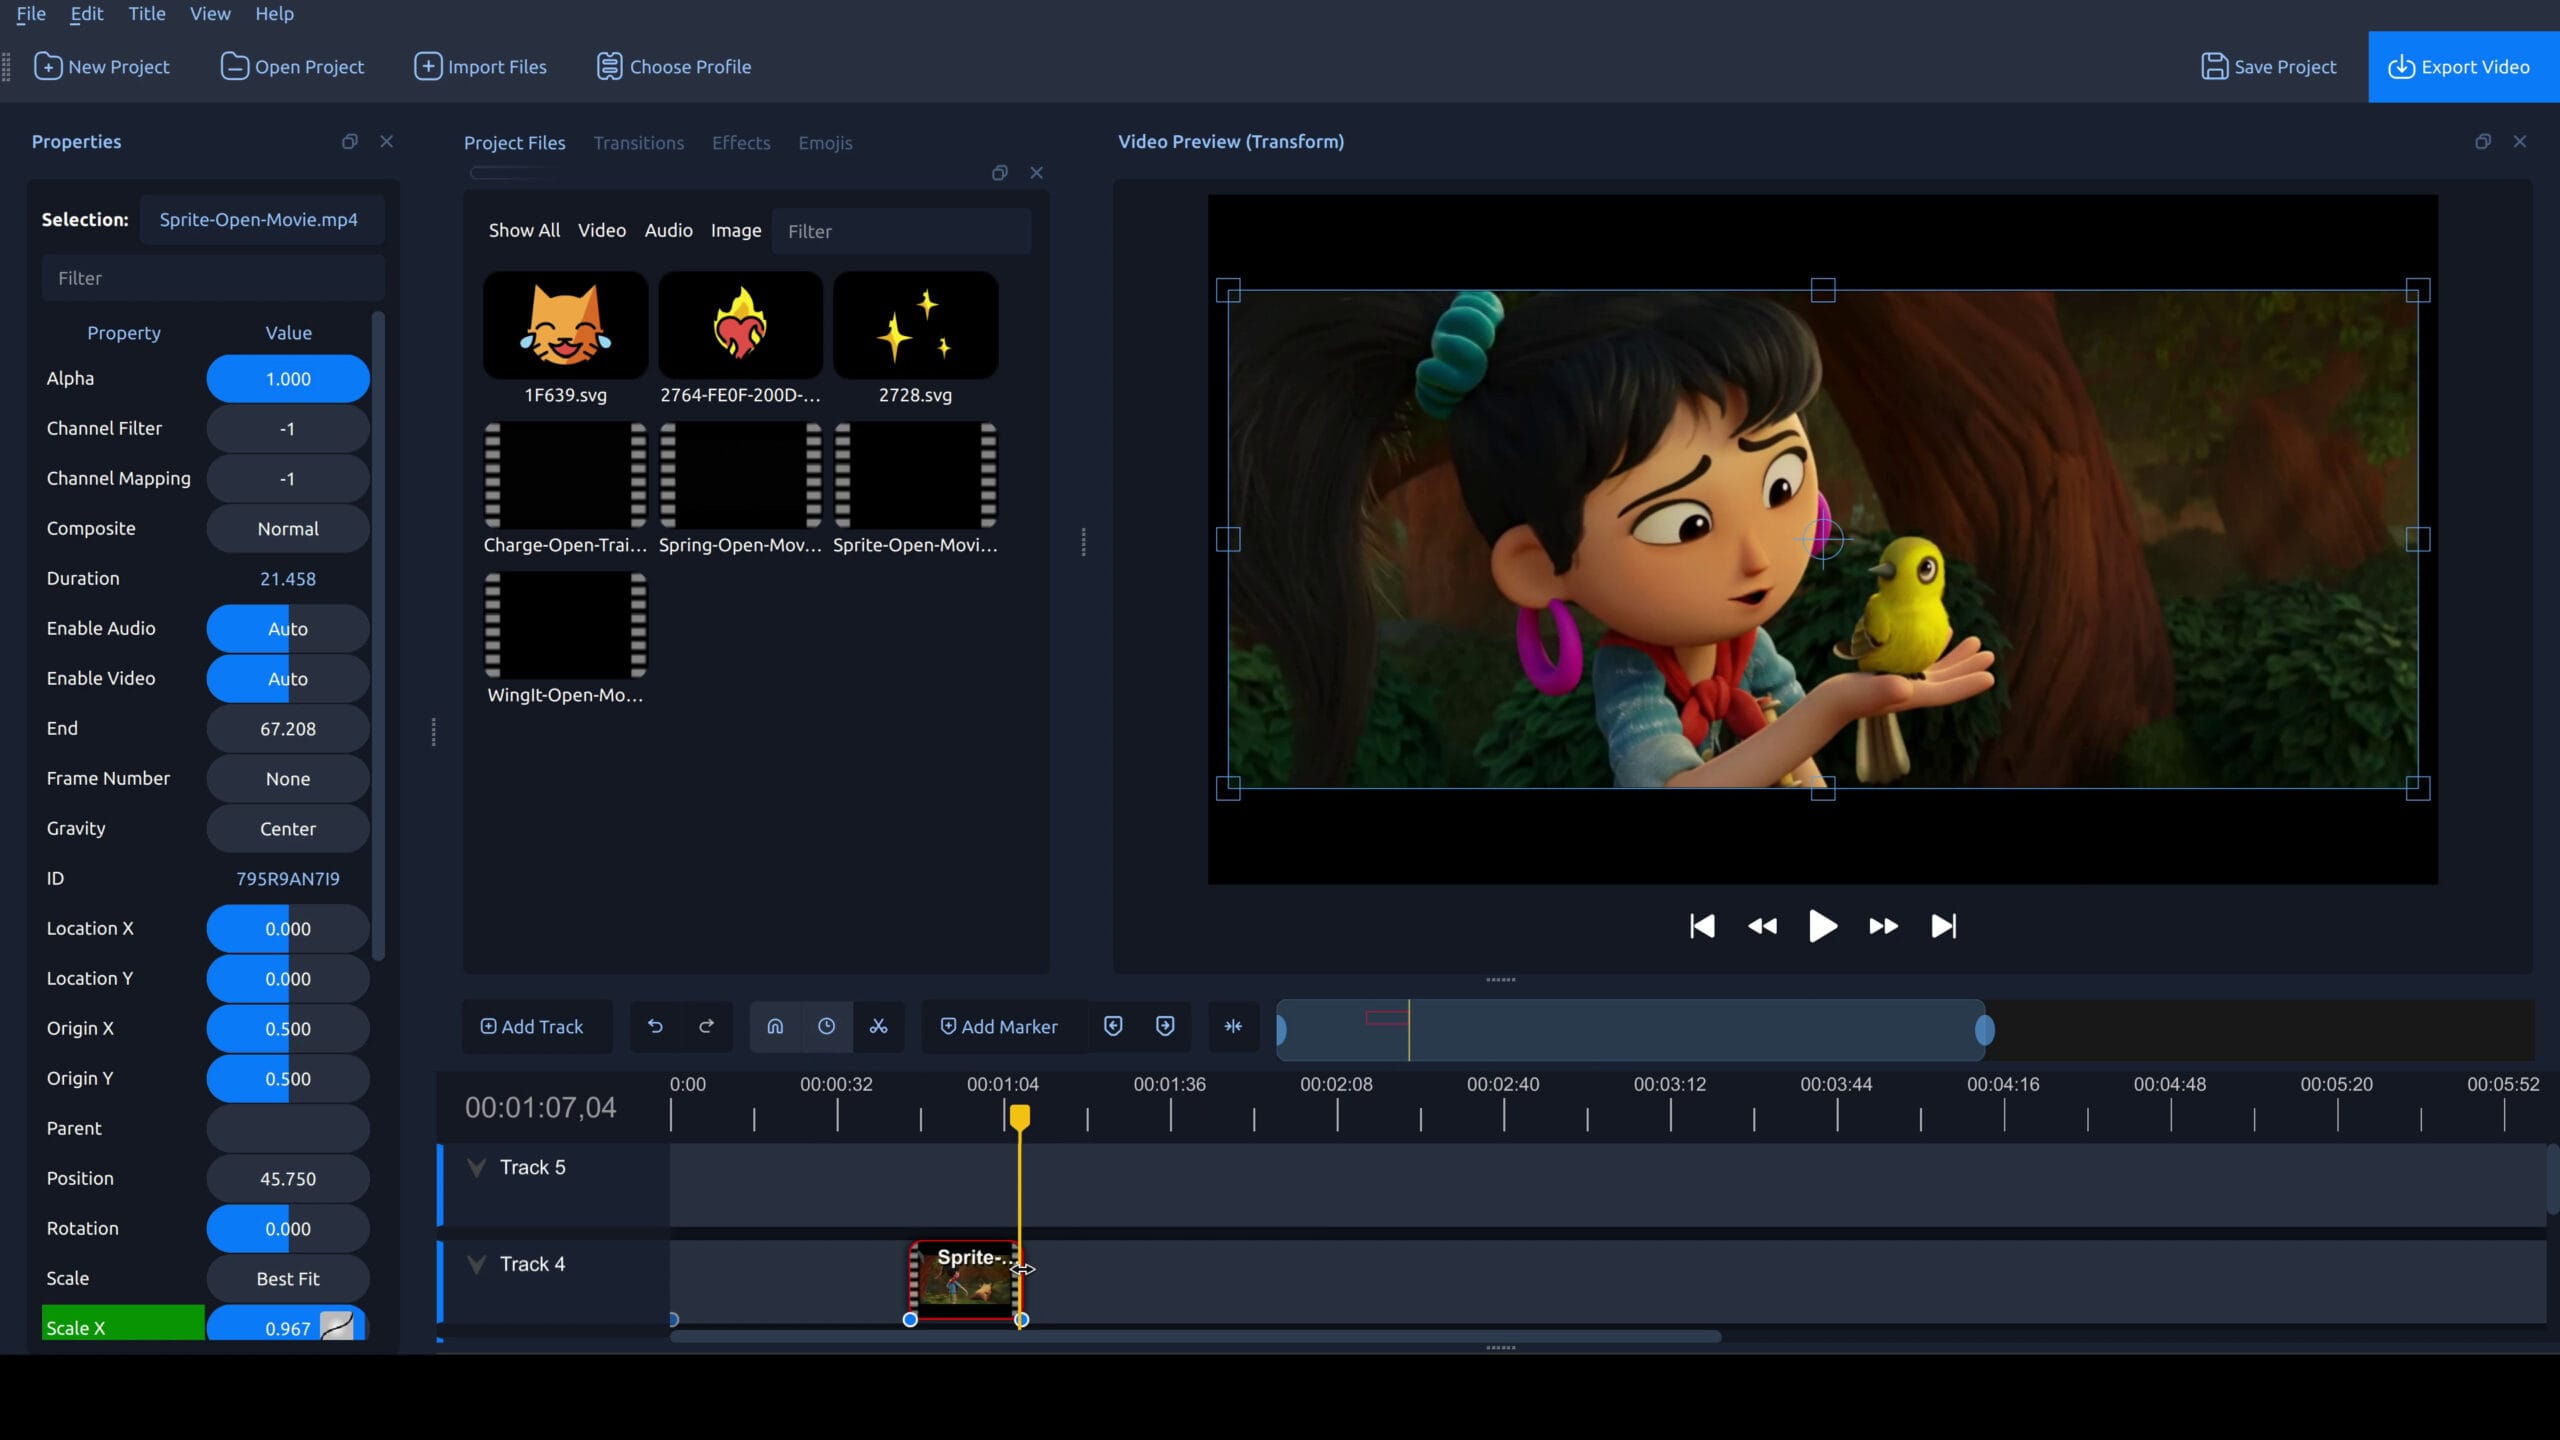This screenshot has width=2560, height=1440.
Task: Select the Razor tool in the timeline toolbar
Action: pyautogui.click(x=879, y=1026)
